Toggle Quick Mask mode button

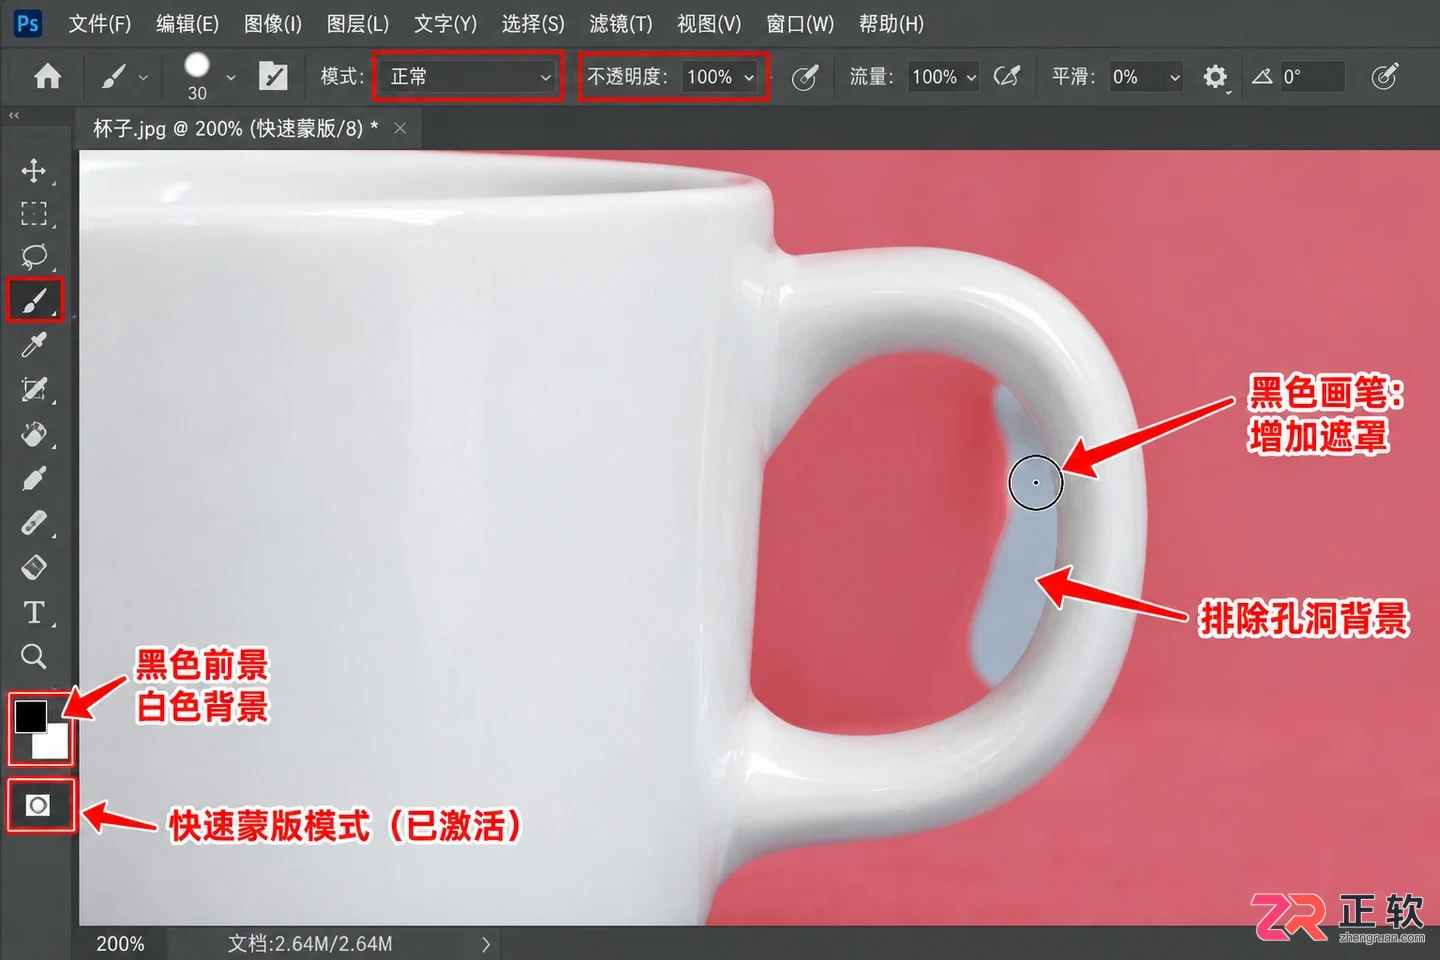38,806
